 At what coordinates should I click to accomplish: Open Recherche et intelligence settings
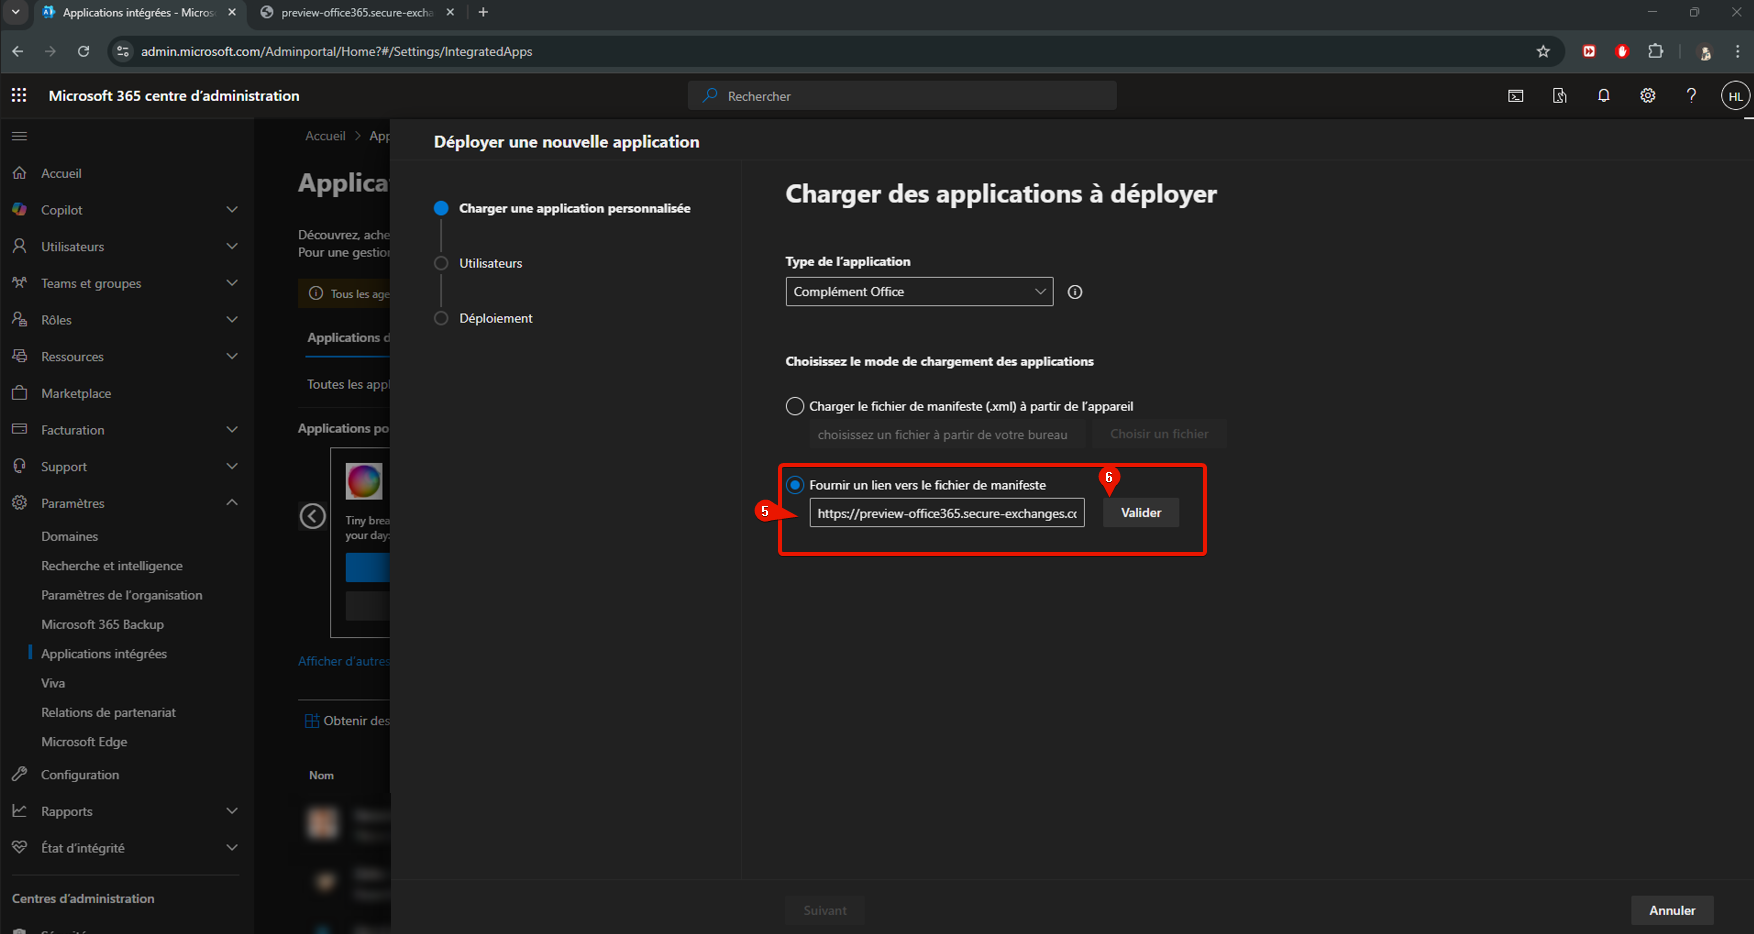coord(112,566)
